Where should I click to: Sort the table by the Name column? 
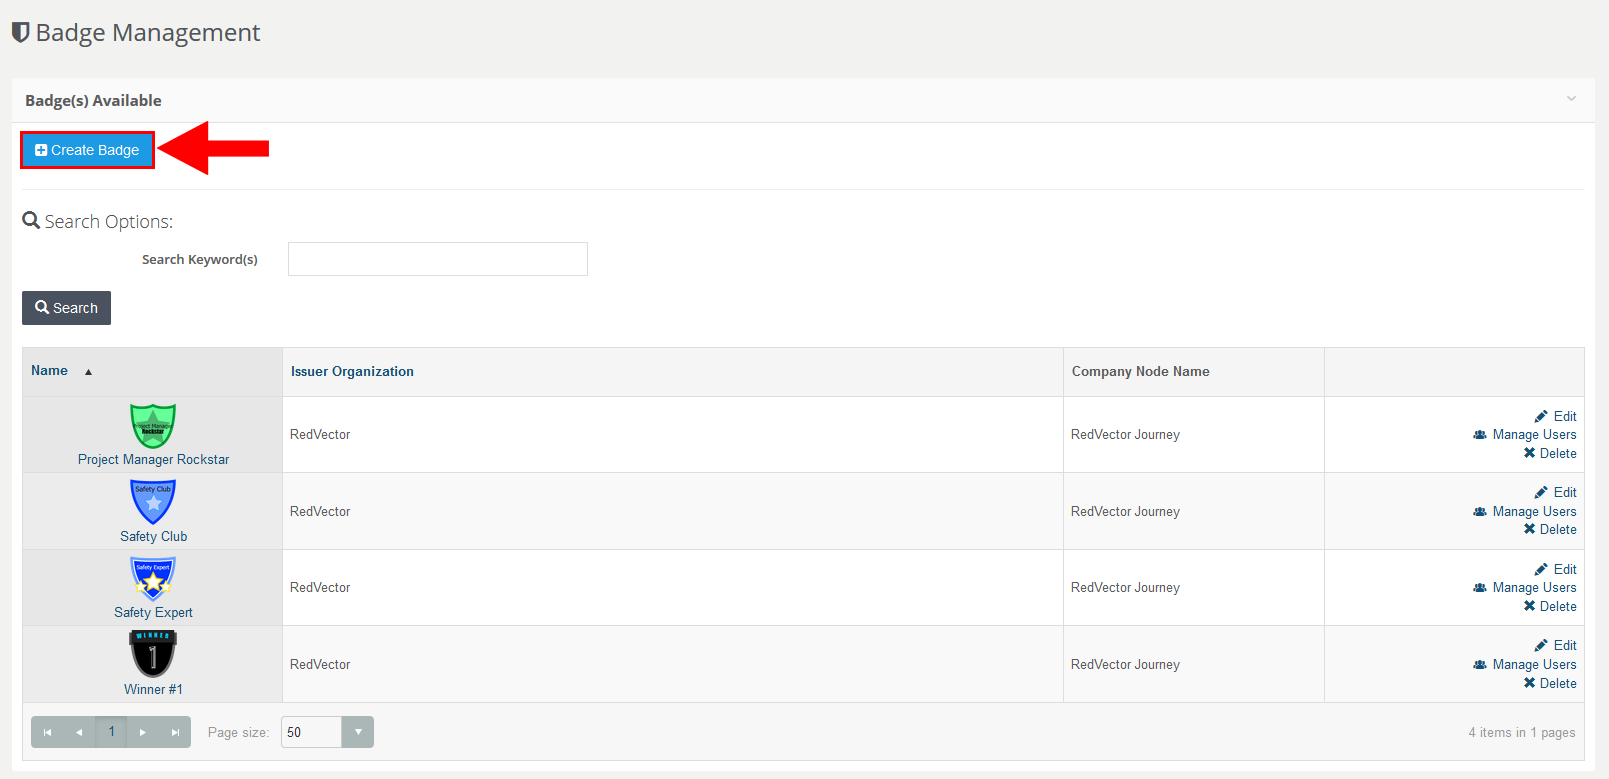pos(50,371)
